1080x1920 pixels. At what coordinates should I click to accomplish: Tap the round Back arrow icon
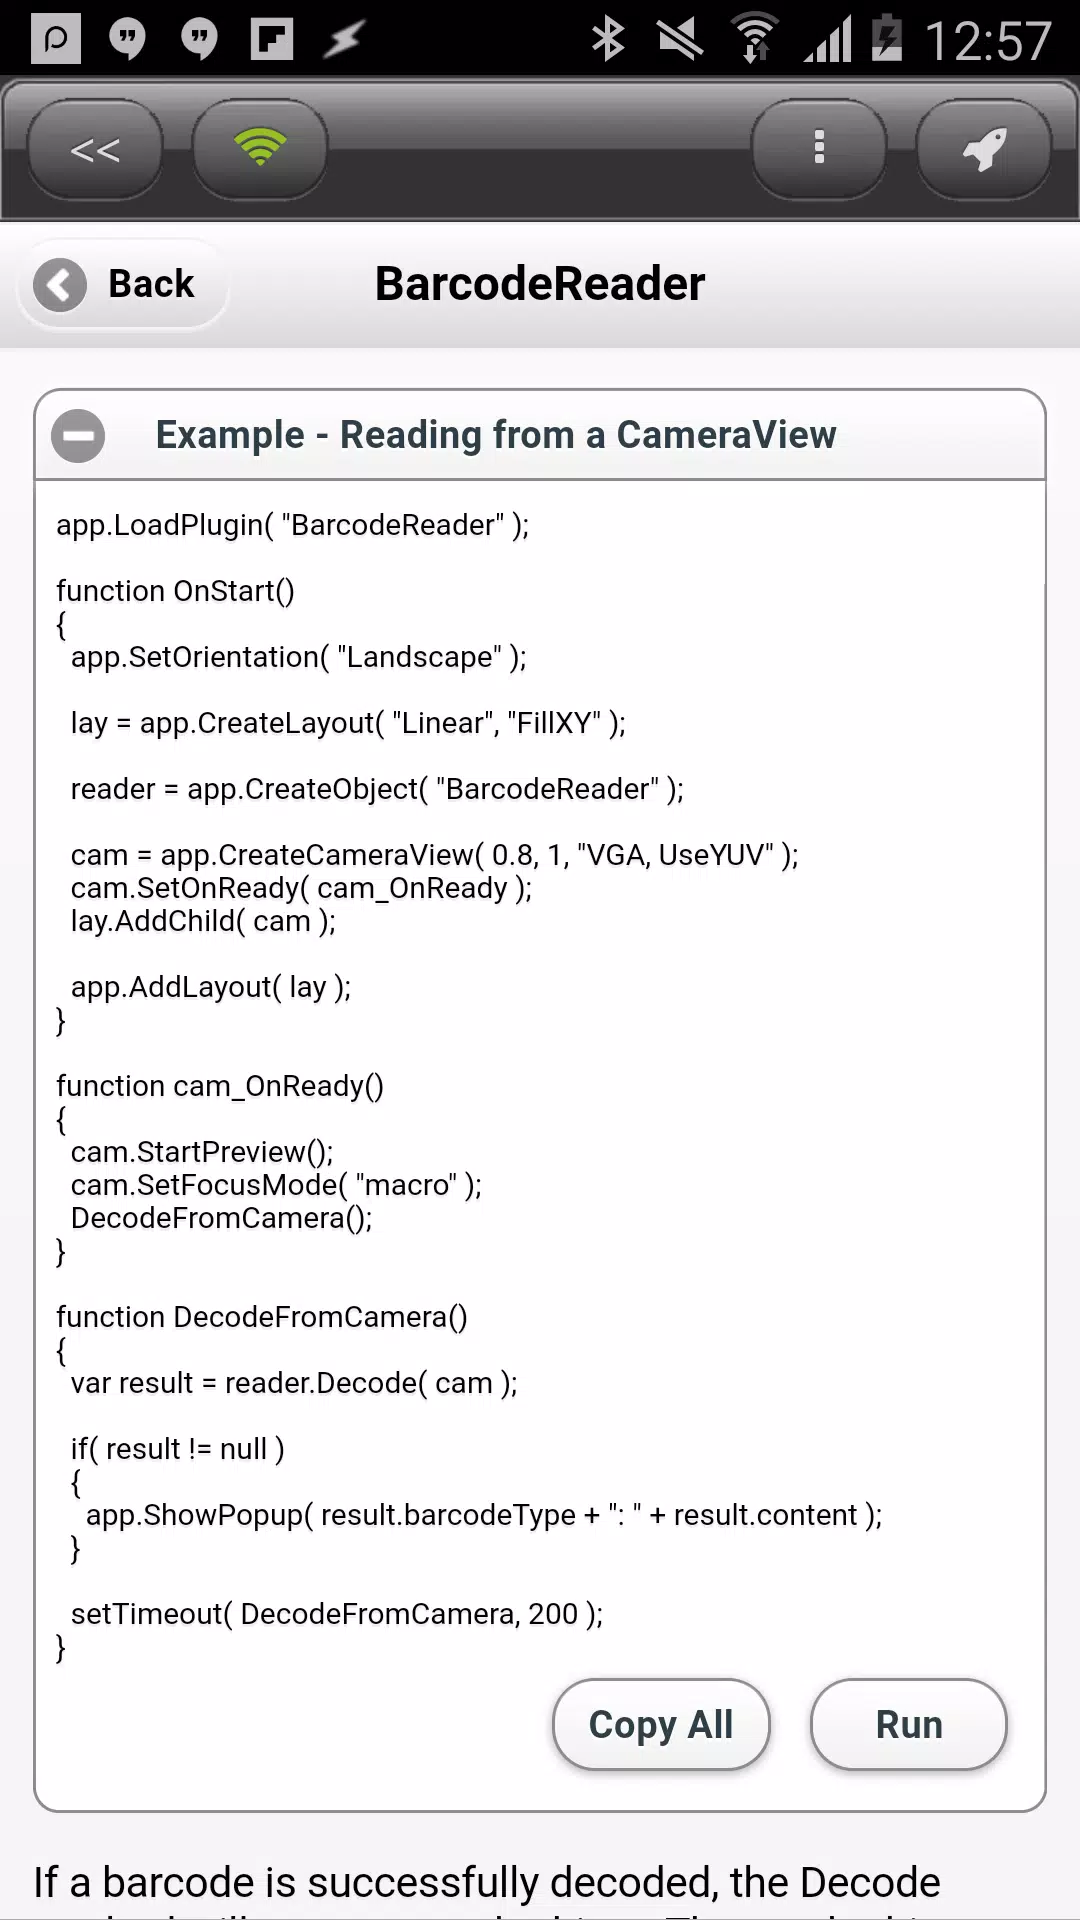point(60,285)
